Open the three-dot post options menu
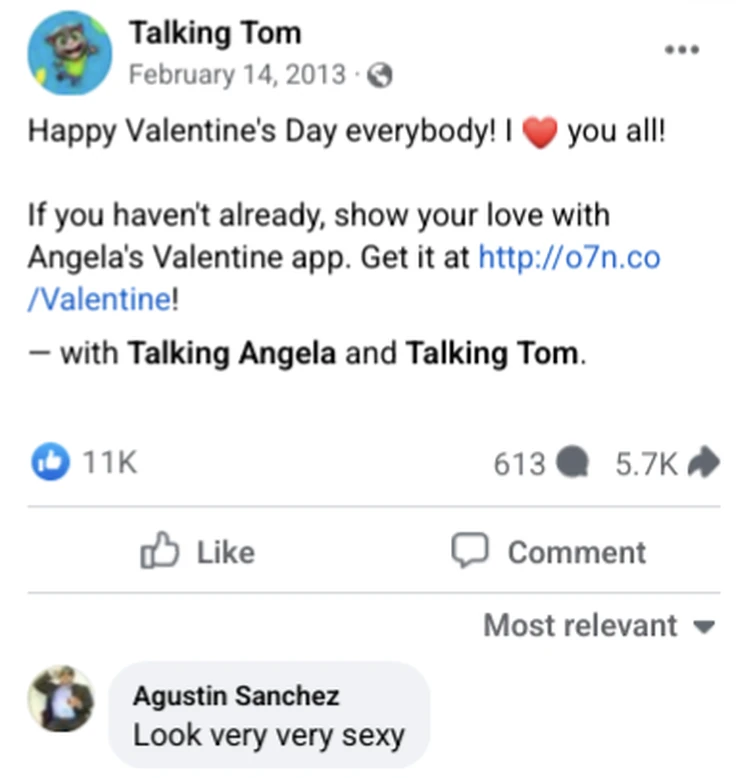This screenshot has width=755, height=778. [x=682, y=49]
